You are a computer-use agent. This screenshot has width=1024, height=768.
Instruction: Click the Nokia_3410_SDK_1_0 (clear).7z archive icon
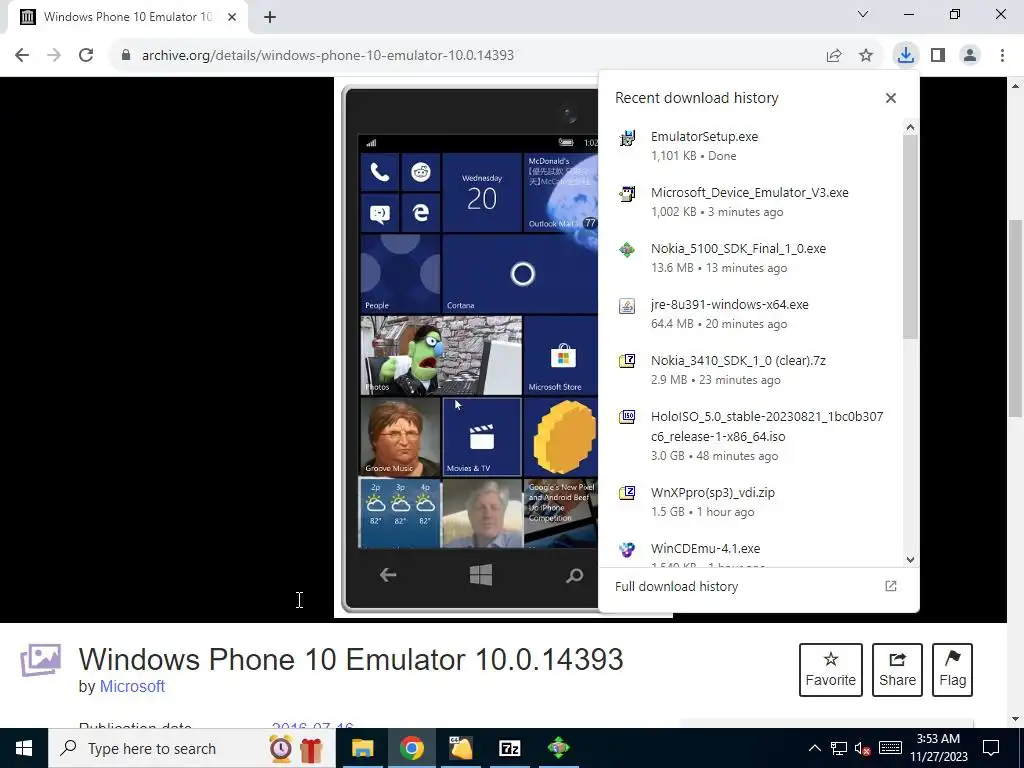627,361
